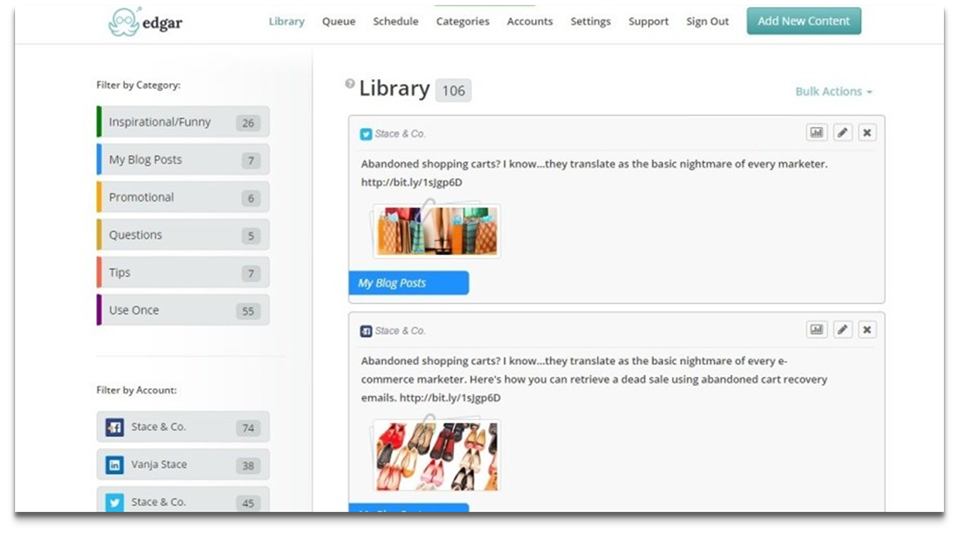Open stats for the Facebook post card

pyautogui.click(x=816, y=330)
